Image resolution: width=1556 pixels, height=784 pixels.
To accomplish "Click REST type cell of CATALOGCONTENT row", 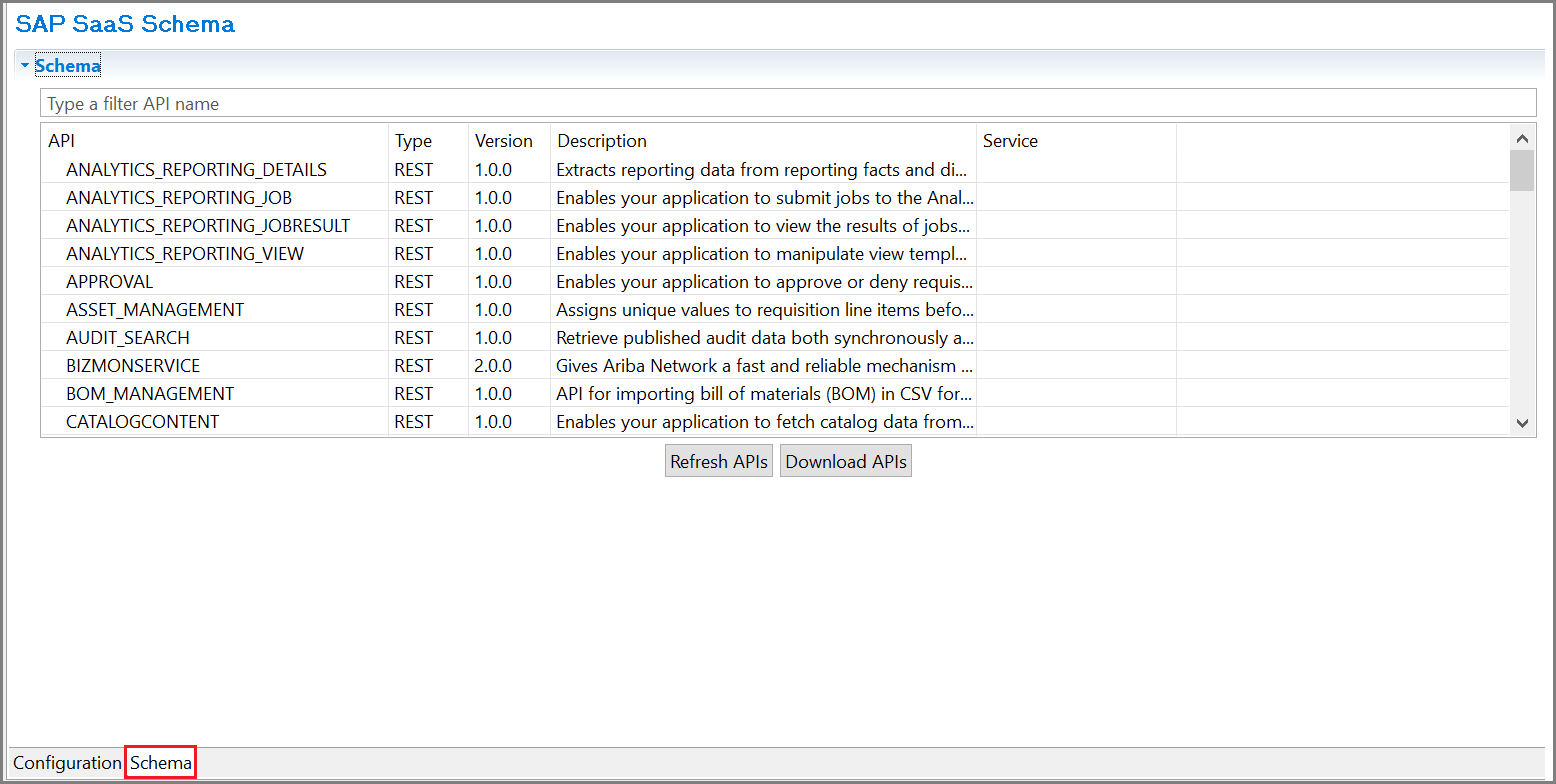I will [413, 422].
